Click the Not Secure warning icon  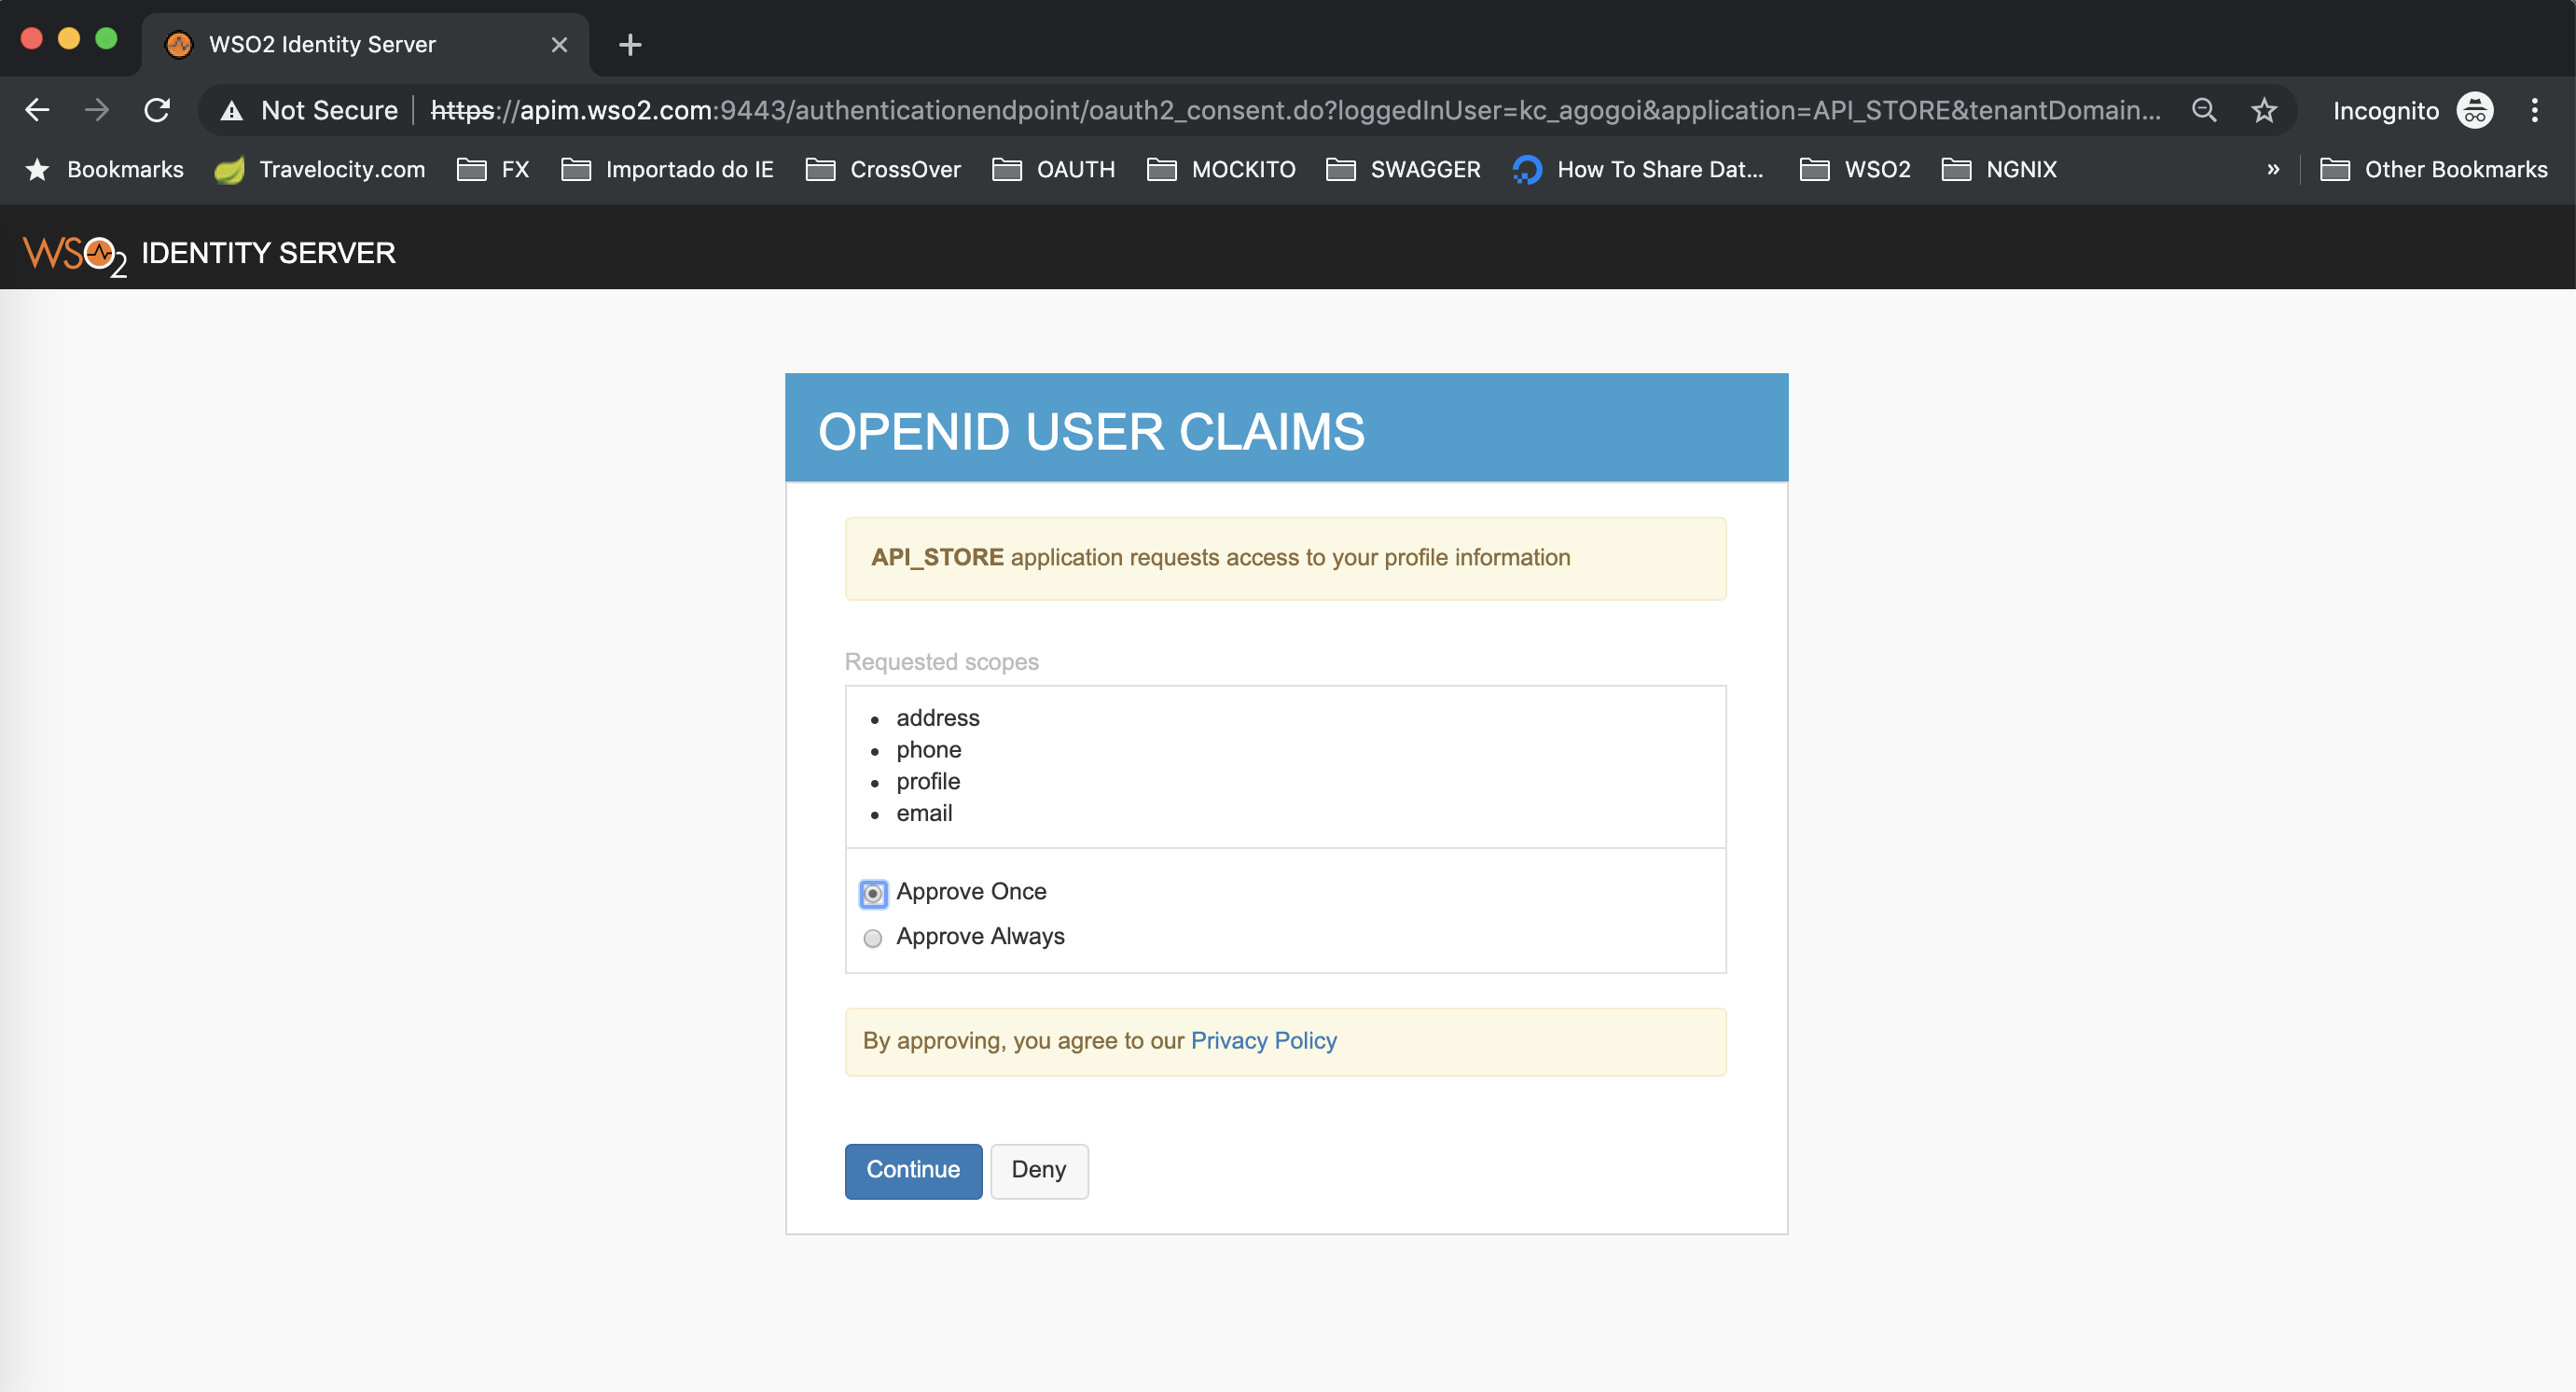point(232,110)
